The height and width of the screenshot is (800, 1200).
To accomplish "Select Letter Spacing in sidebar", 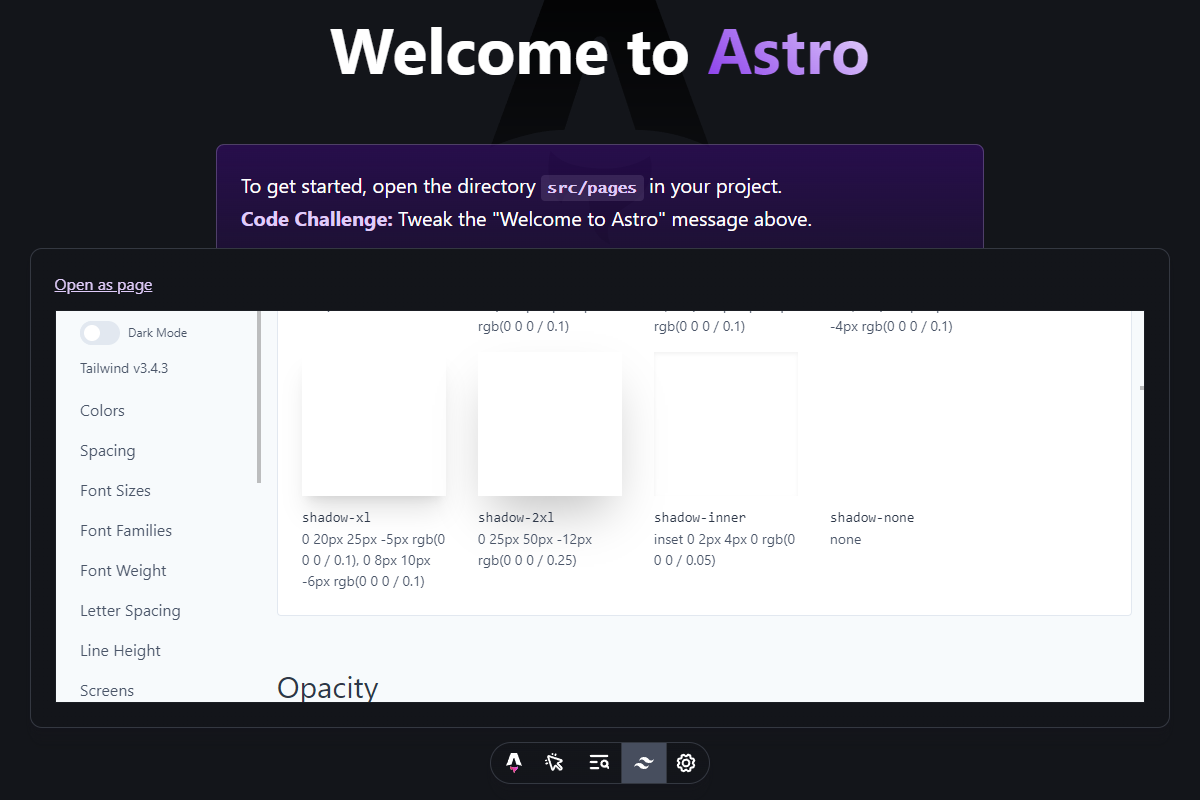I will pyautogui.click(x=130, y=611).
